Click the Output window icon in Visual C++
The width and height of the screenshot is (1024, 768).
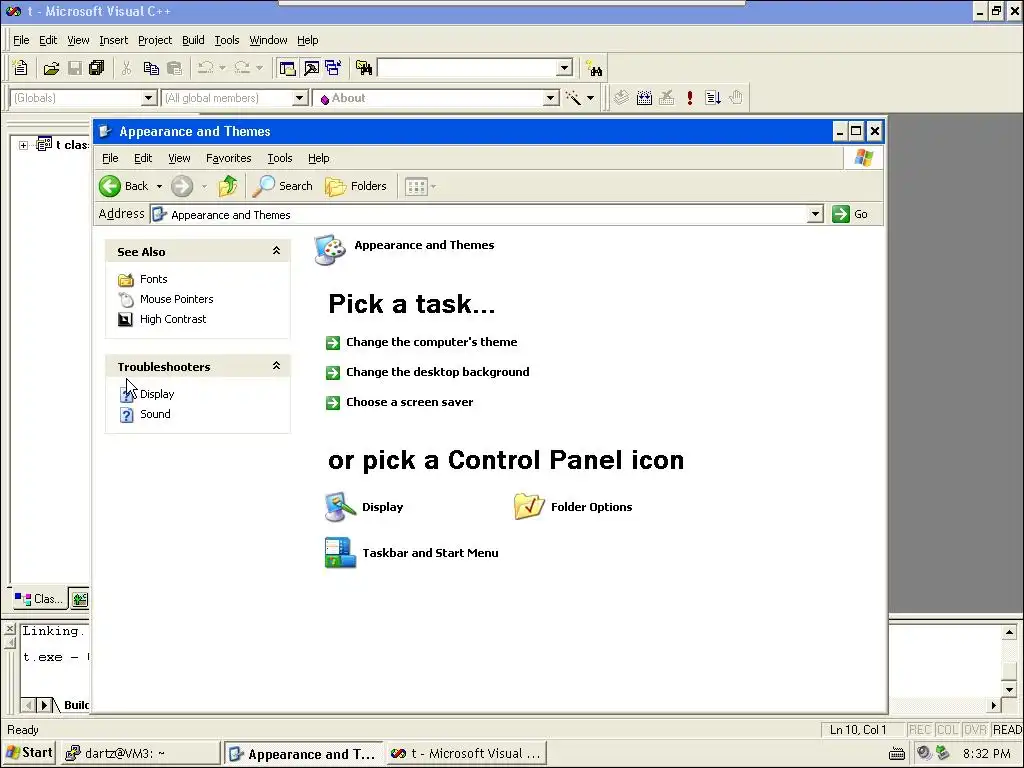[312, 68]
